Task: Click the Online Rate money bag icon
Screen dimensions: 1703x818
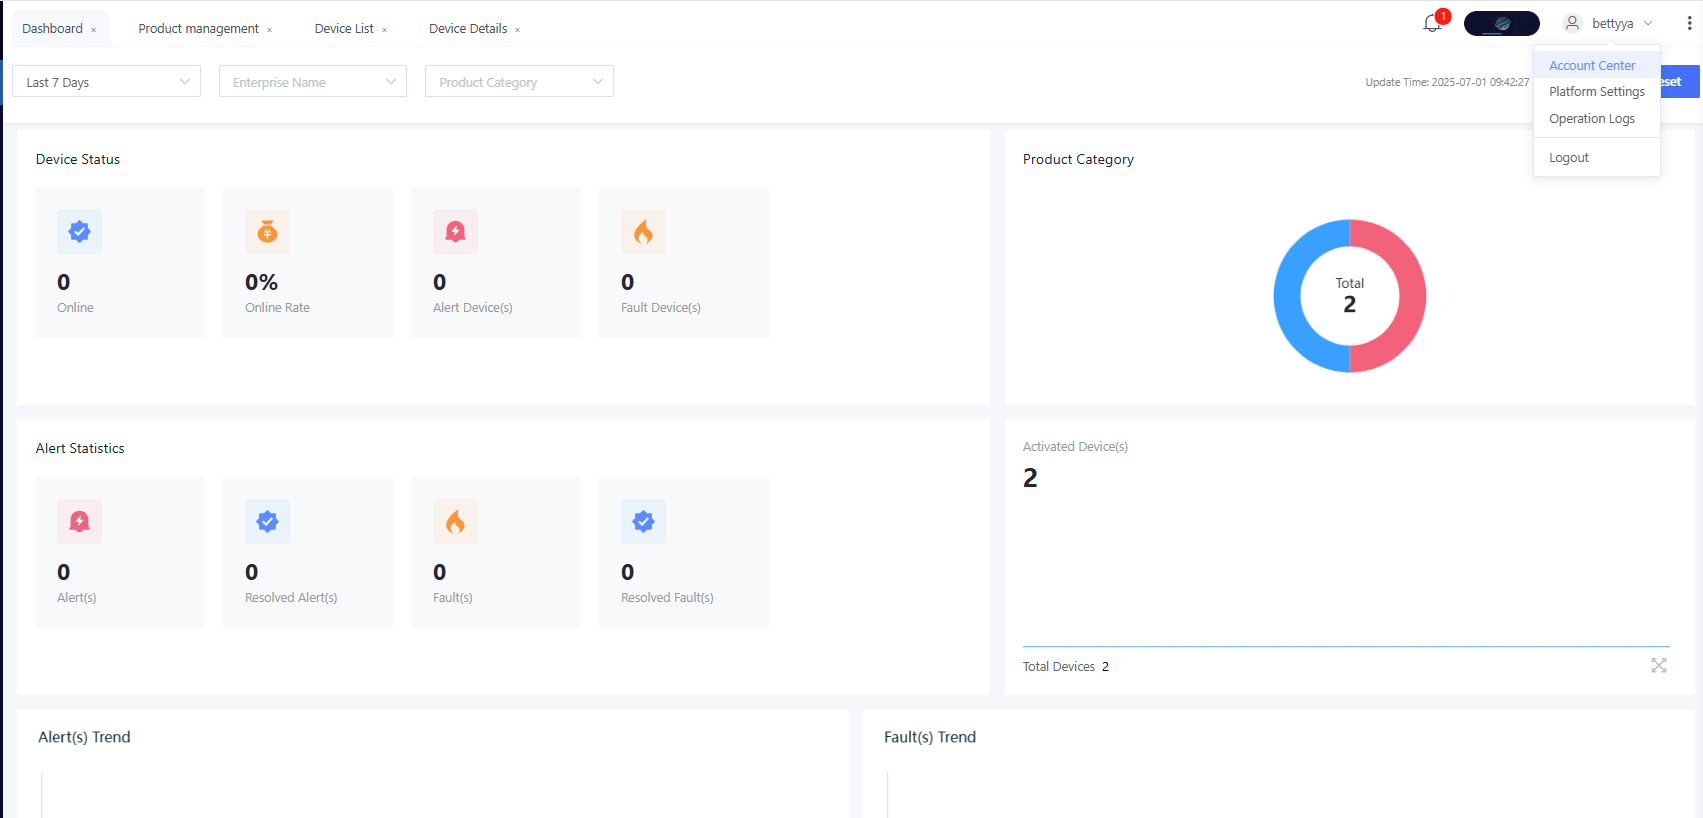Action: click(267, 232)
